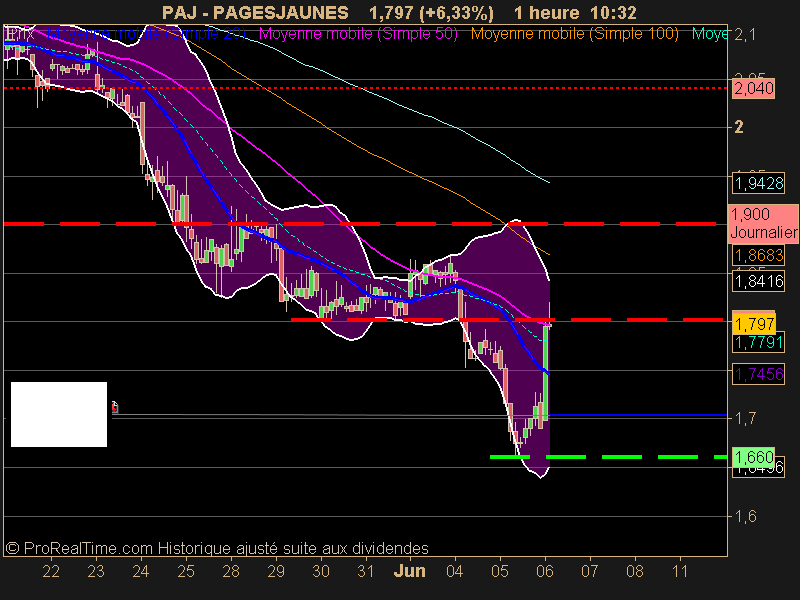Click date 08 on the time axis
Viewport: 800px width, 600px height.
tap(635, 571)
